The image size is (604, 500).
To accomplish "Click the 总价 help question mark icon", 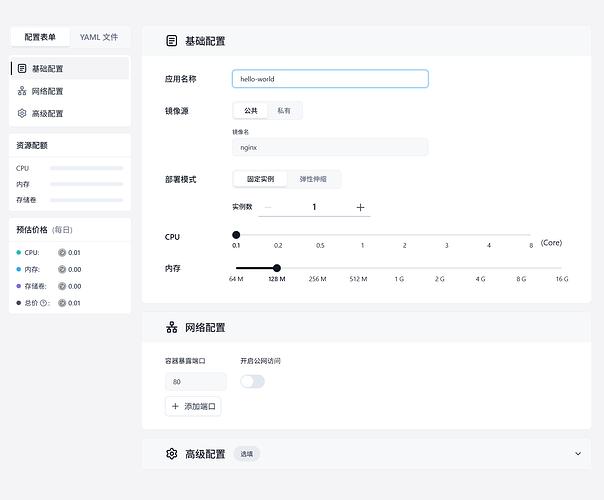I will point(48,303).
